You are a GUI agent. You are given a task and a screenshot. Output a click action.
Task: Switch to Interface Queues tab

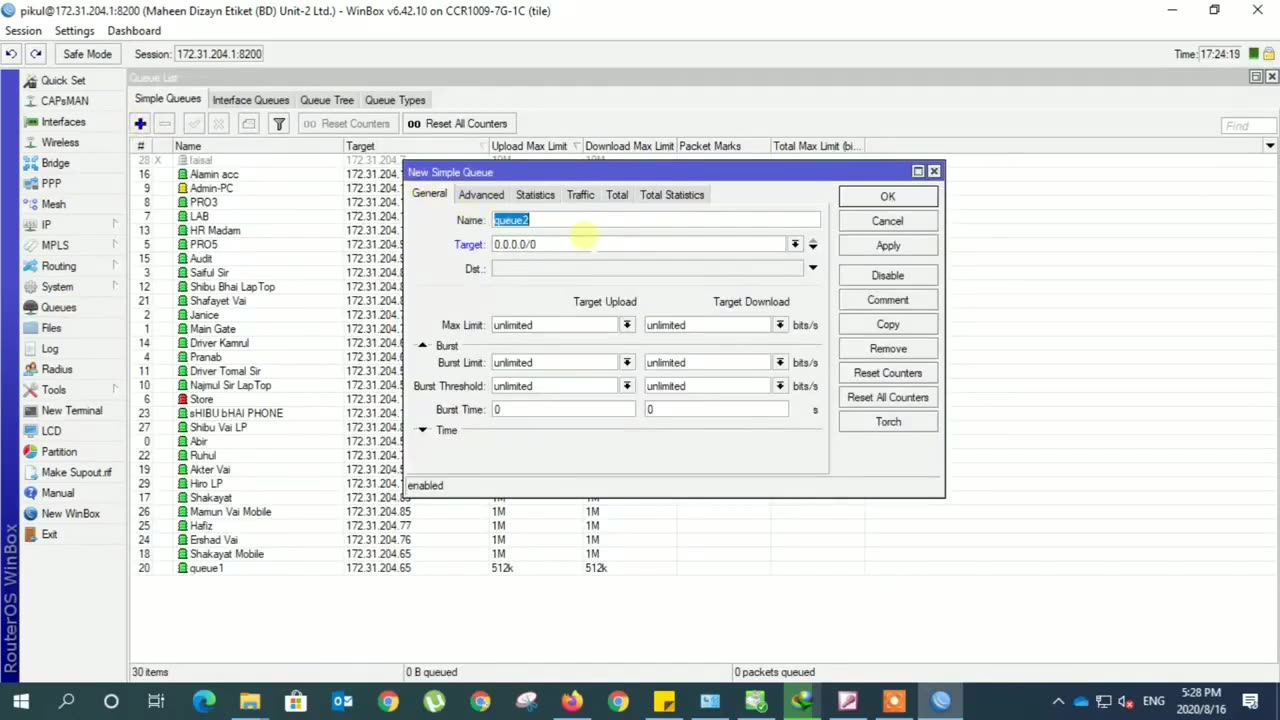pos(250,100)
